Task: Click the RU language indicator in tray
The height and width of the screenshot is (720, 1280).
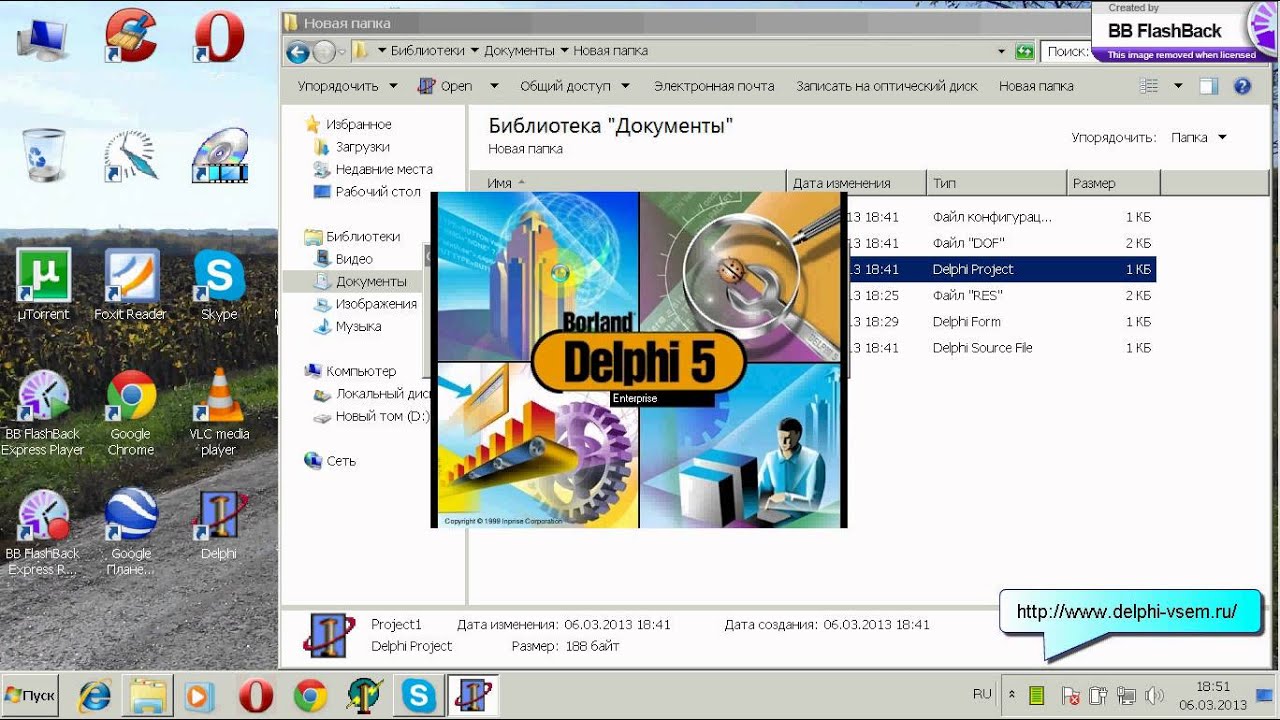Action: [982, 694]
